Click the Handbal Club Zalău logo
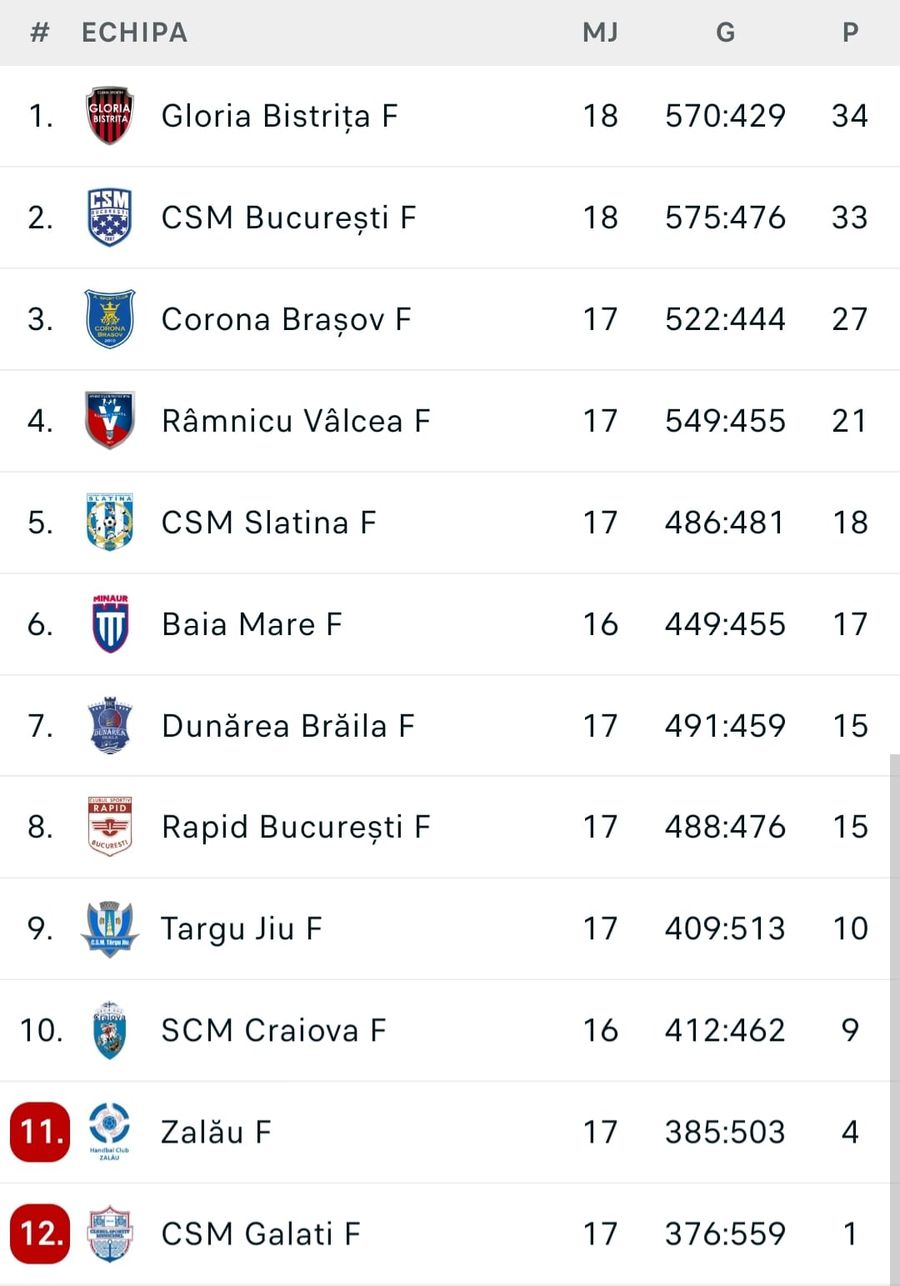 pos(110,1131)
